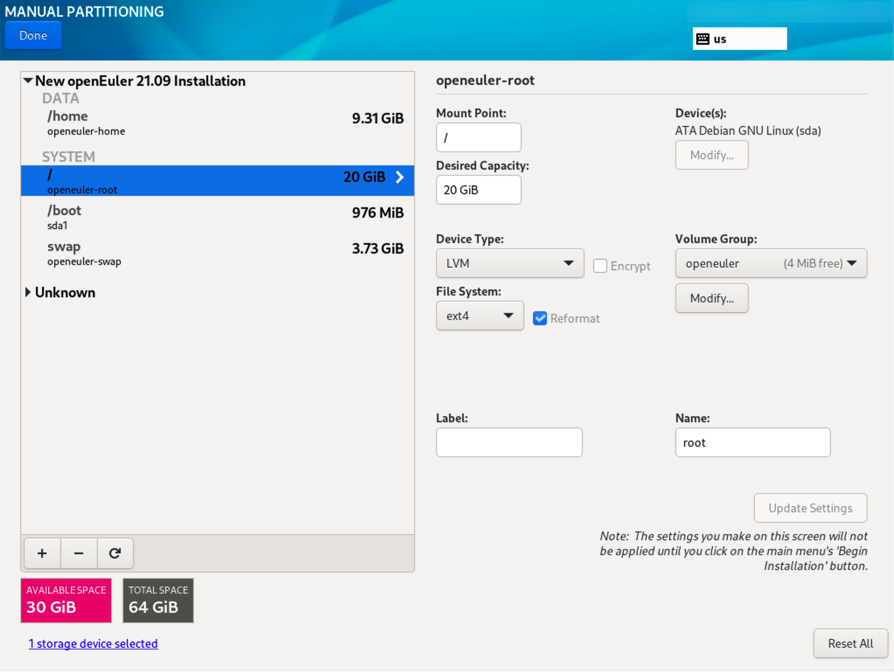Reload storage configuration with refresh icon
894x672 pixels.
coord(115,553)
